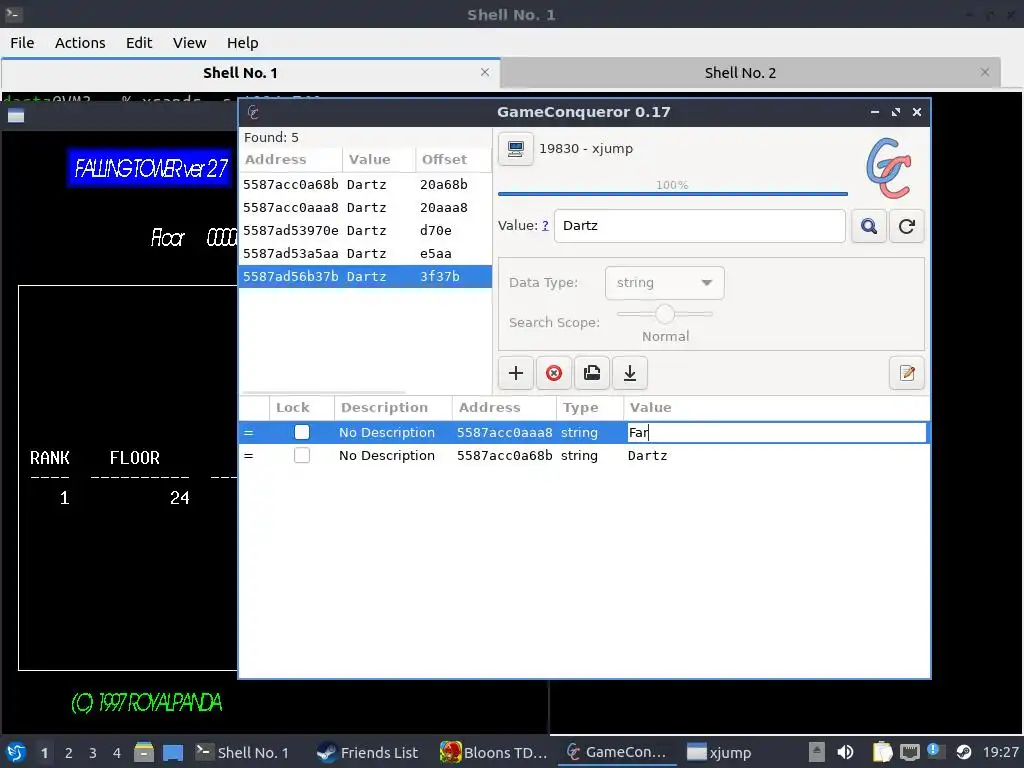Switch to workspace 3 in the taskbar

coord(92,753)
